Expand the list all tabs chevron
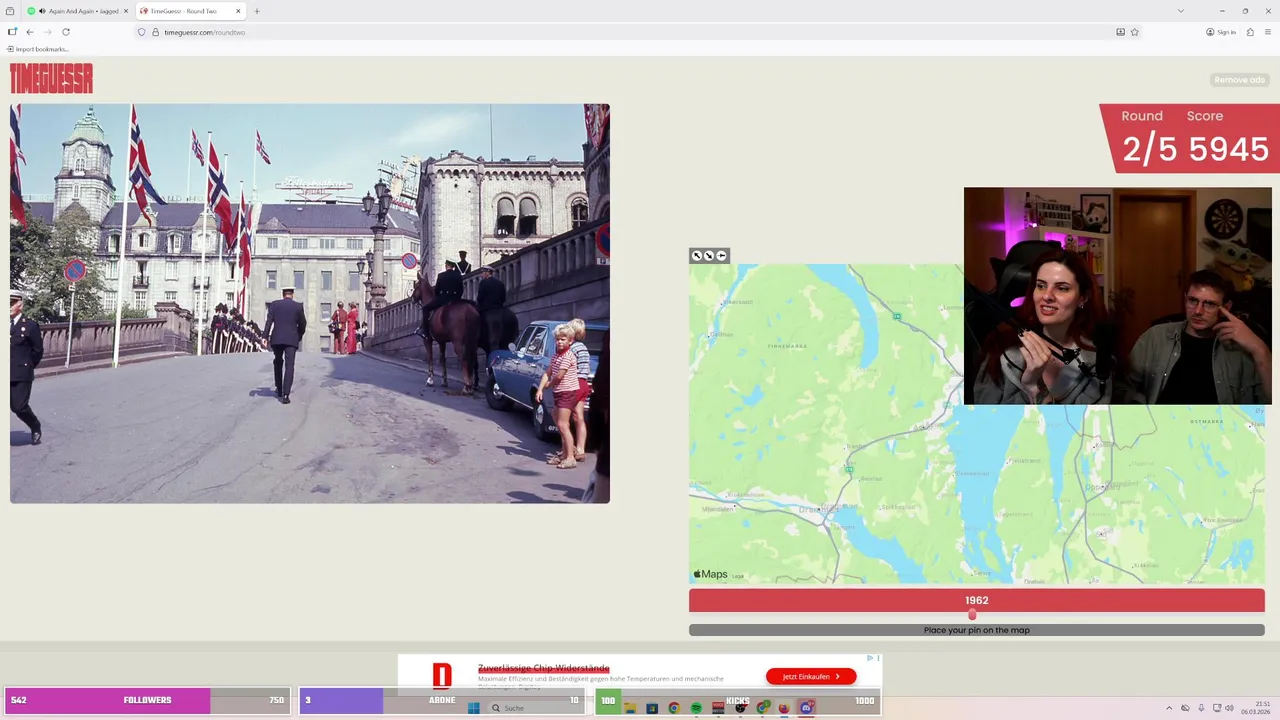1280x720 pixels. pyautogui.click(x=1180, y=11)
